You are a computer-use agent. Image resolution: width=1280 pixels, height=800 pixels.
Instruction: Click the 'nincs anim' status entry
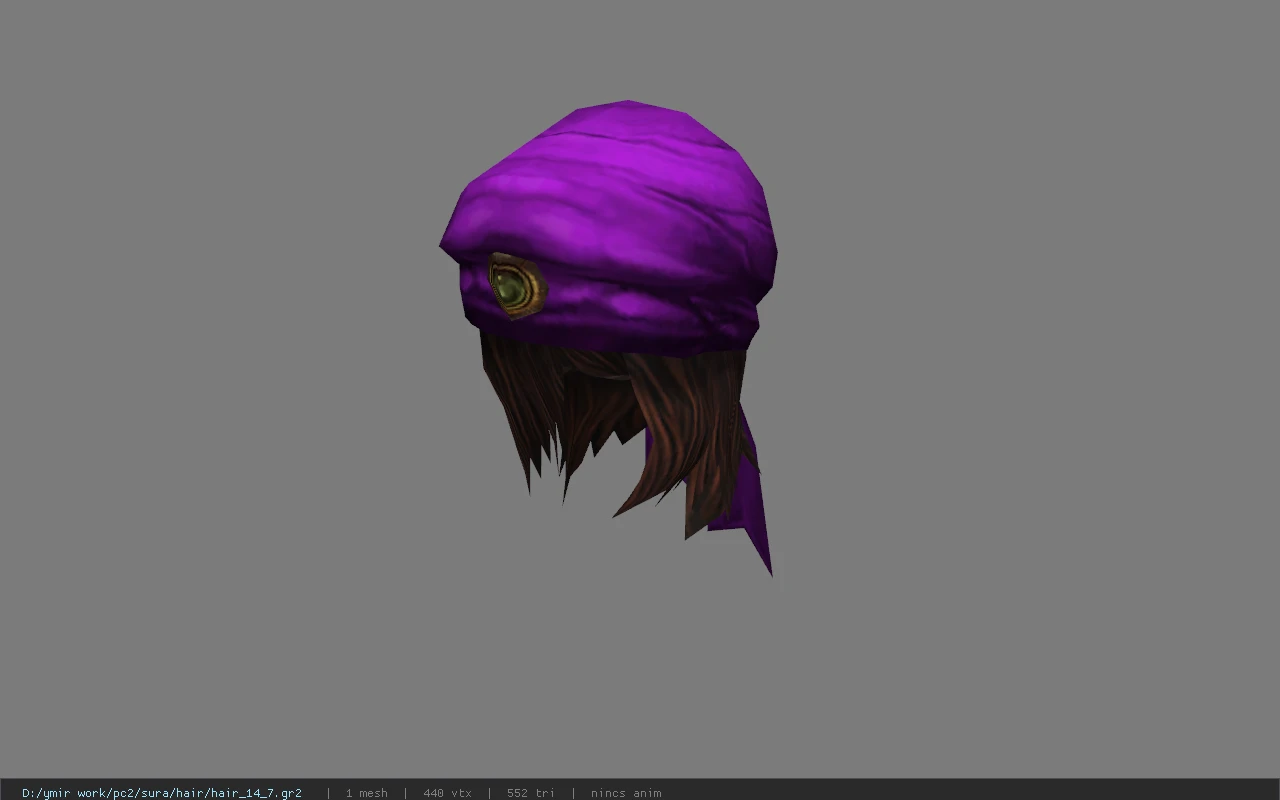click(x=626, y=793)
